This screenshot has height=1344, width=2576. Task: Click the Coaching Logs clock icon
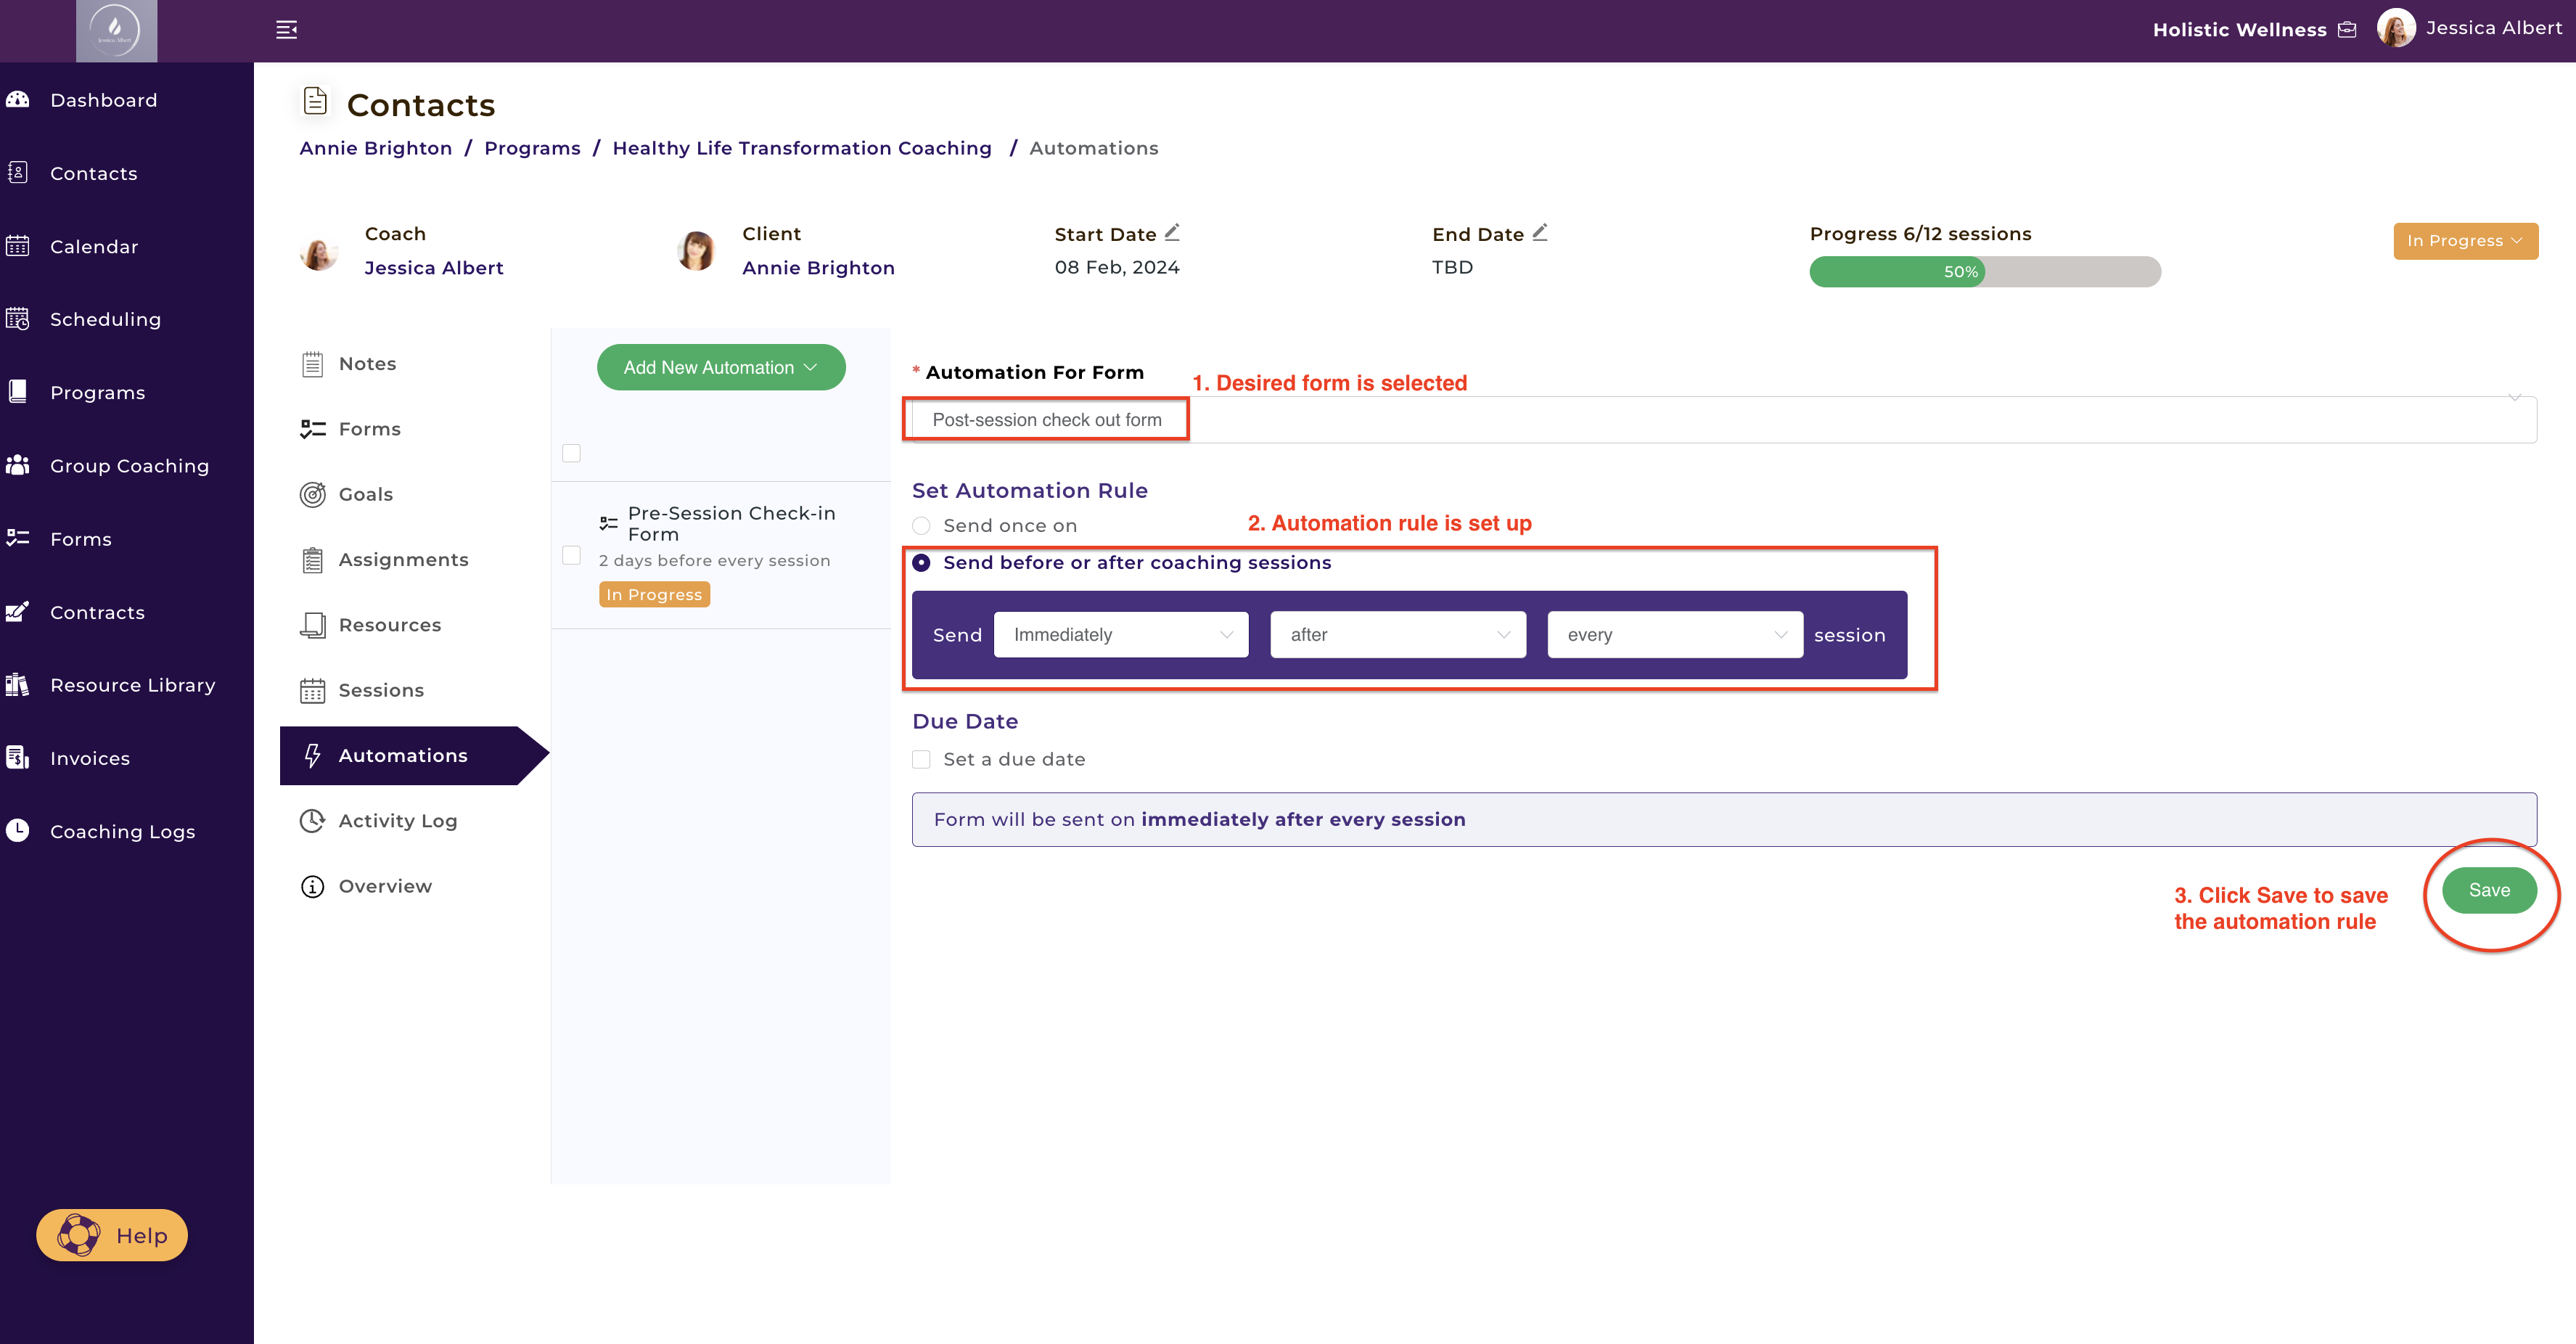click(x=18, y=830)
